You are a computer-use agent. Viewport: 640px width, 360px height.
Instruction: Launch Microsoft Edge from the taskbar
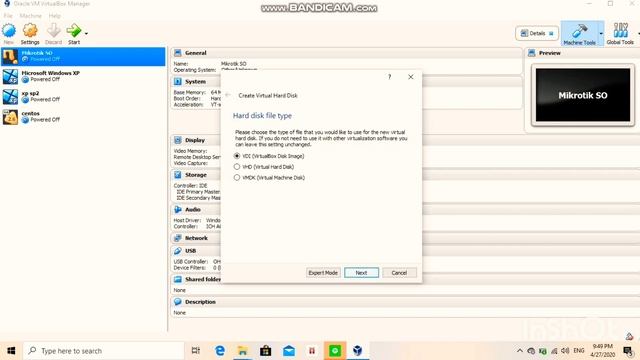pyautogui.click(x=220, y=351)
